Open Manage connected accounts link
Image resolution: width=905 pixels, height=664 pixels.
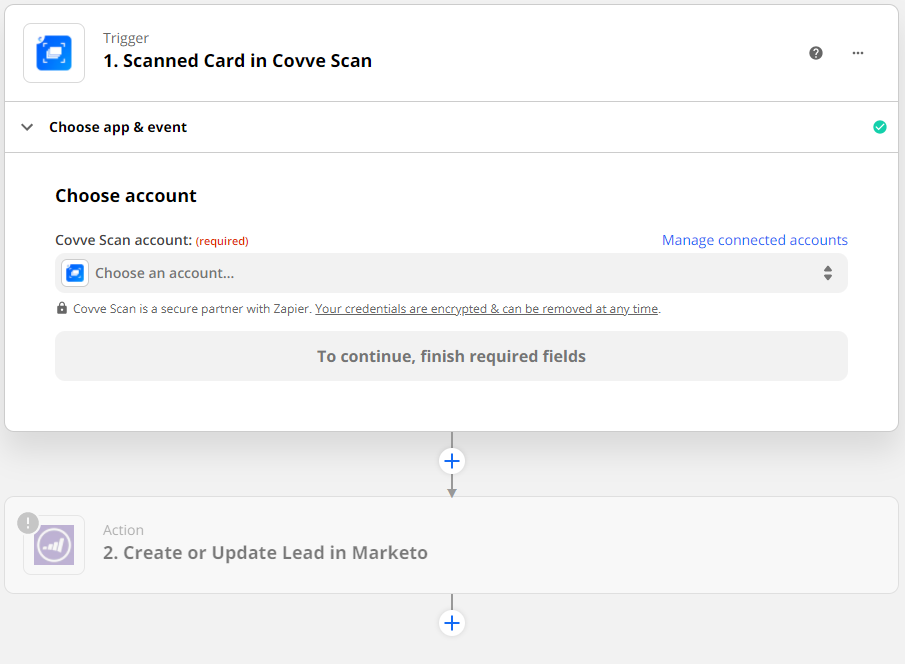click(x=754, y=240)
